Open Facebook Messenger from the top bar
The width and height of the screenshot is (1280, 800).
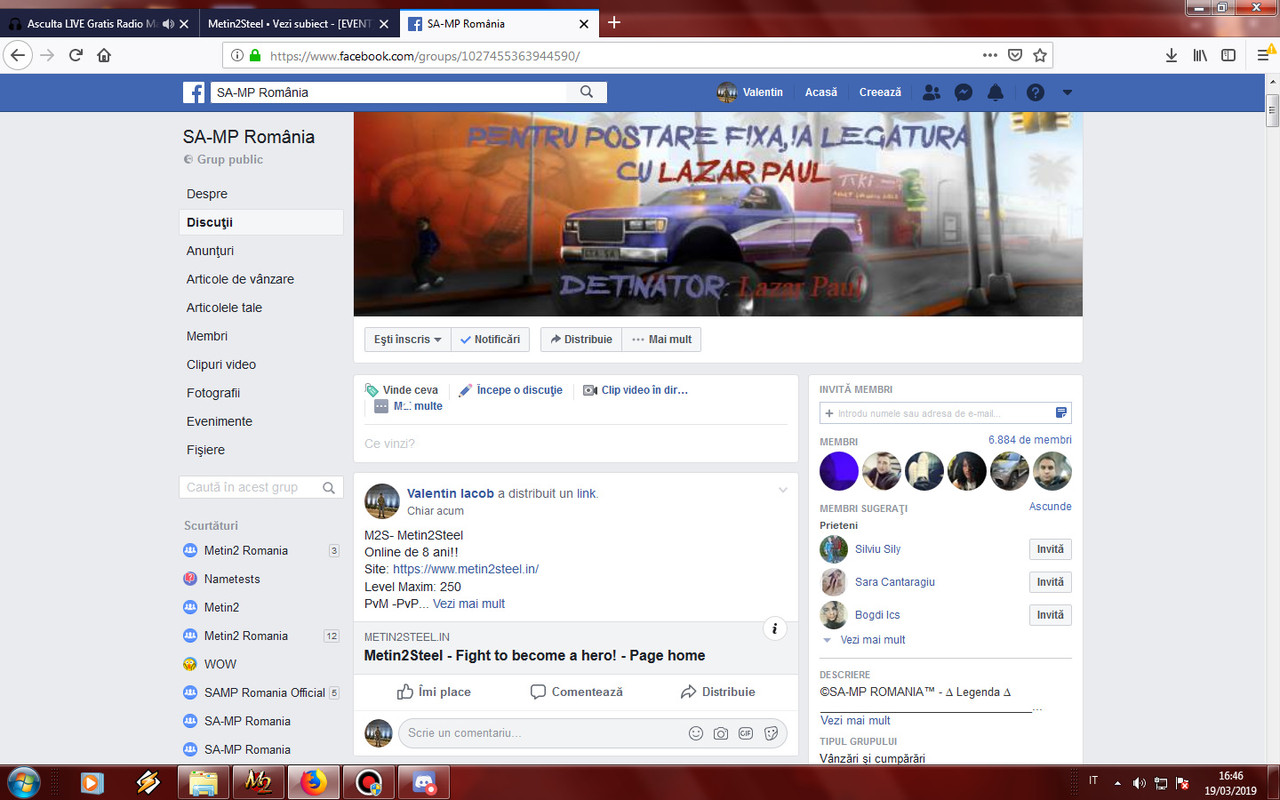(962, 92)
